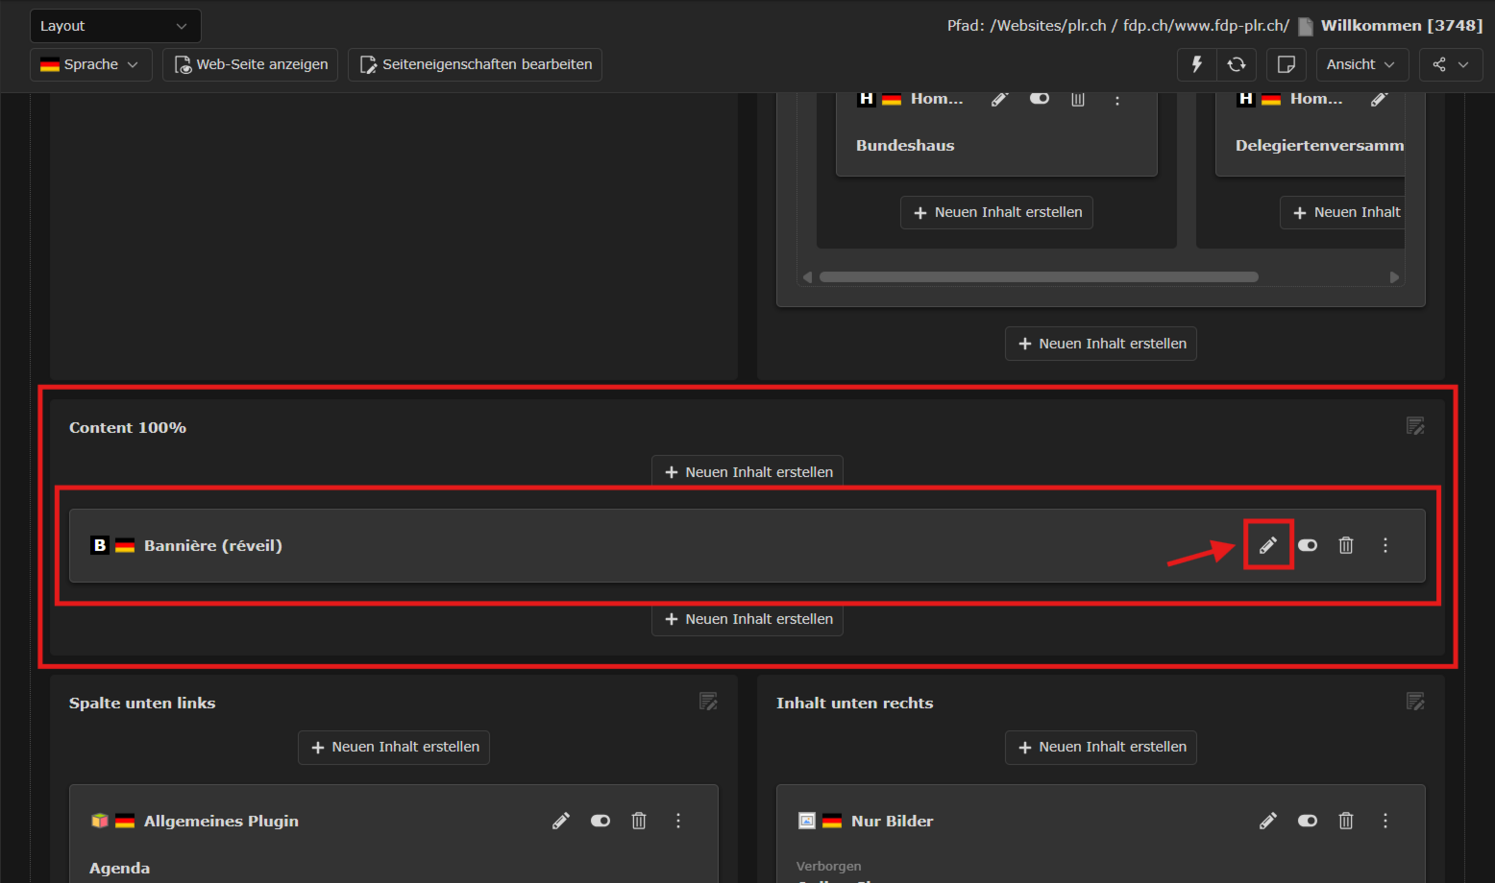Open more options for Allgemeines Plugin
1495x883 pixels.
click(x=678, y=821)
